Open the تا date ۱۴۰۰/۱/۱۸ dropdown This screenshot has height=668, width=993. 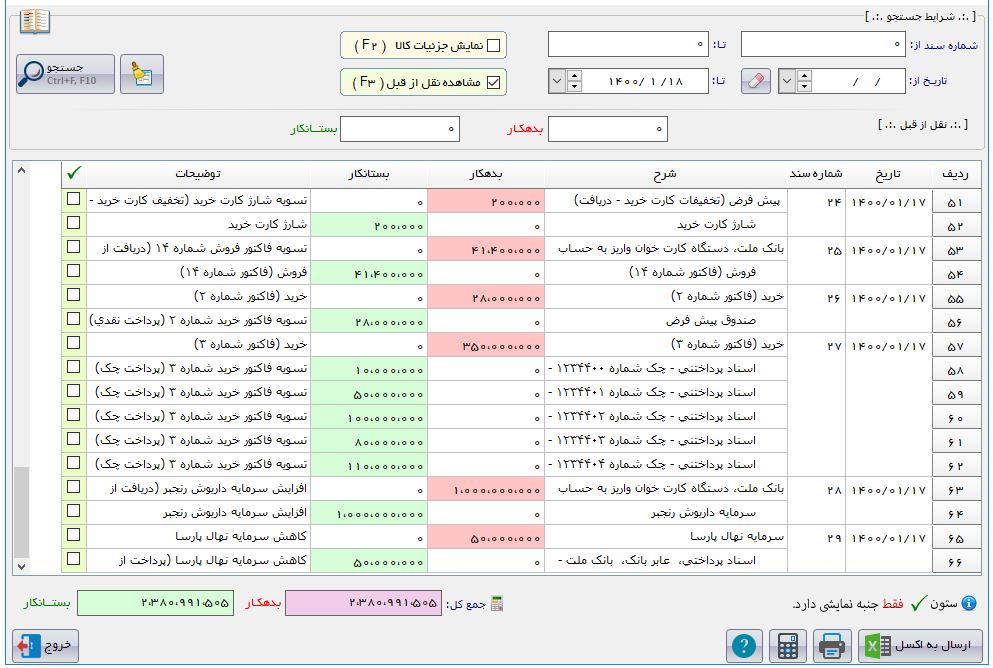tap(557, 82)
